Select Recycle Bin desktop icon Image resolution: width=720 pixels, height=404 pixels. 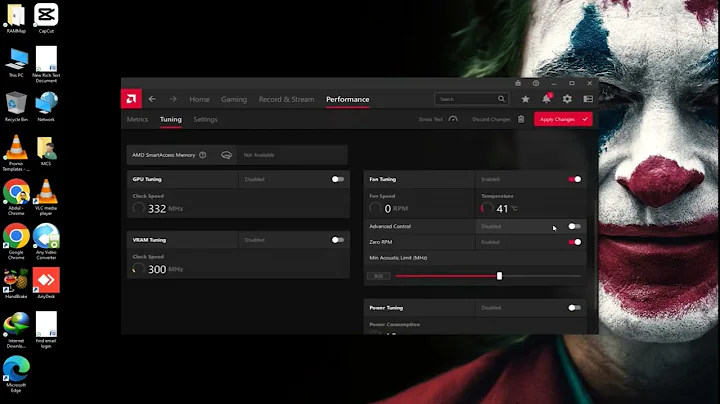click(16, 107)
